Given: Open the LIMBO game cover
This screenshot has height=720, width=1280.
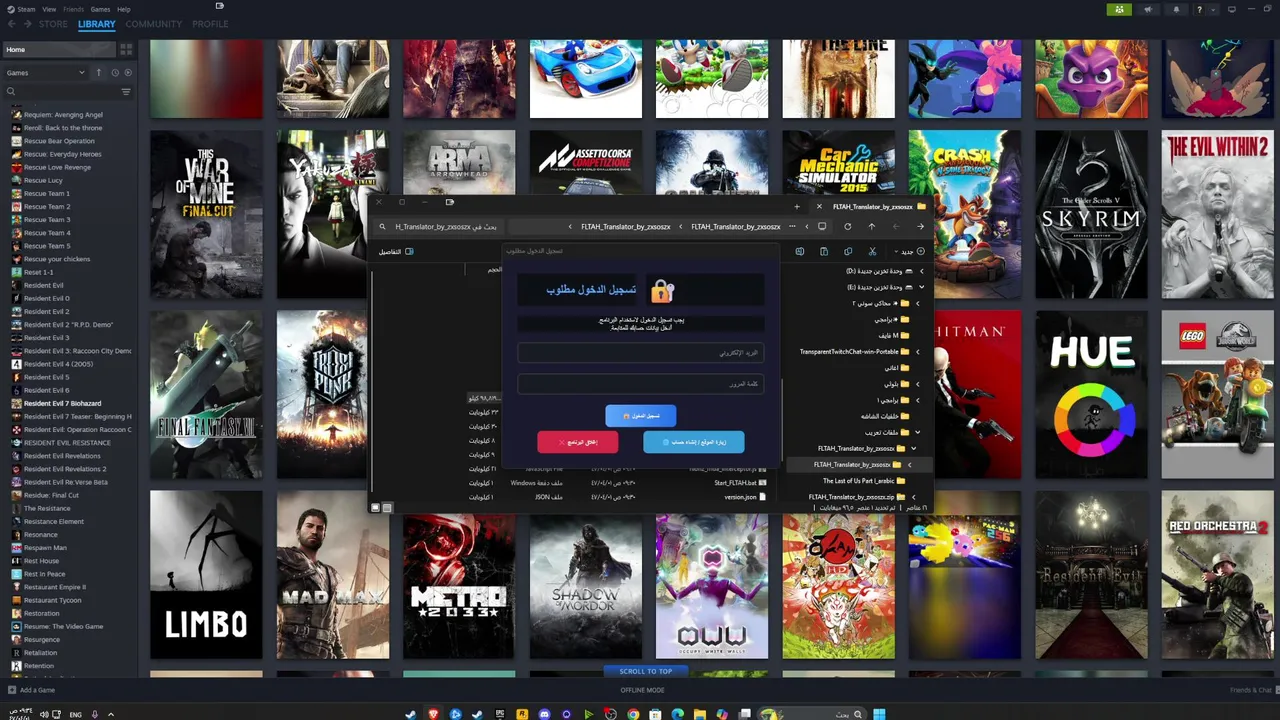Looking at the screenshot, I should tap(206, 575).
